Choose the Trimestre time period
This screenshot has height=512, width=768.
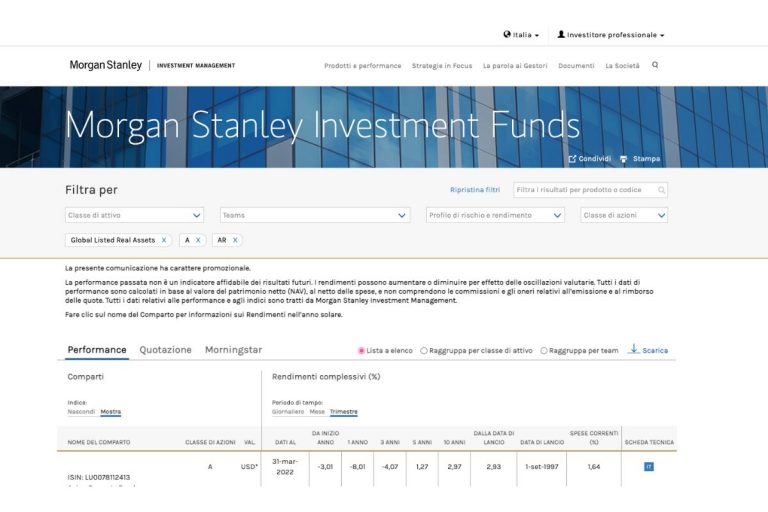click(x=344, y=412)
